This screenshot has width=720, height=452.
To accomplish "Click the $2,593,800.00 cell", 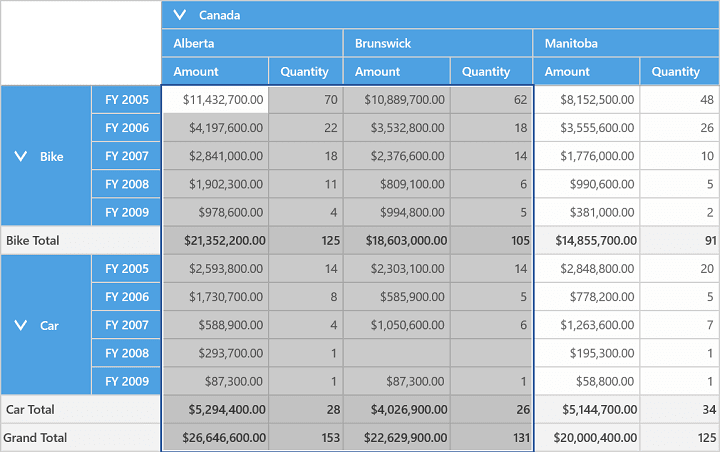I will [215, 269].
